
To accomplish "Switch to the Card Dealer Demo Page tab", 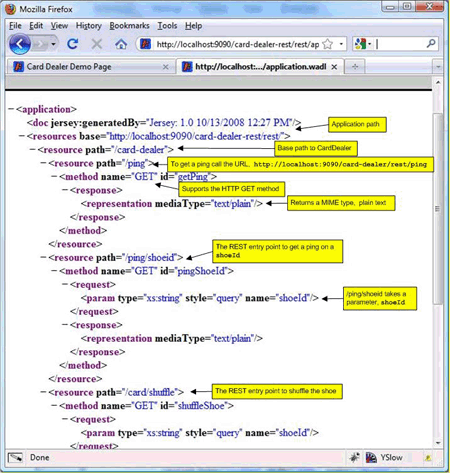I will (91, 67).
